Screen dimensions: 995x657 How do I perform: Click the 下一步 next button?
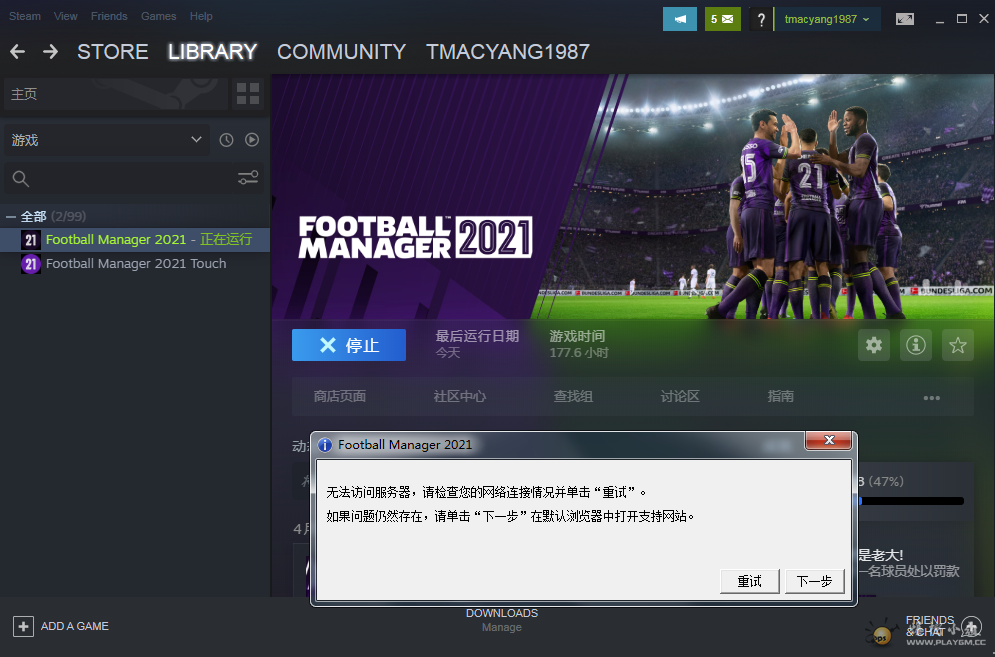pyautogui.click(x=814, y=581)
